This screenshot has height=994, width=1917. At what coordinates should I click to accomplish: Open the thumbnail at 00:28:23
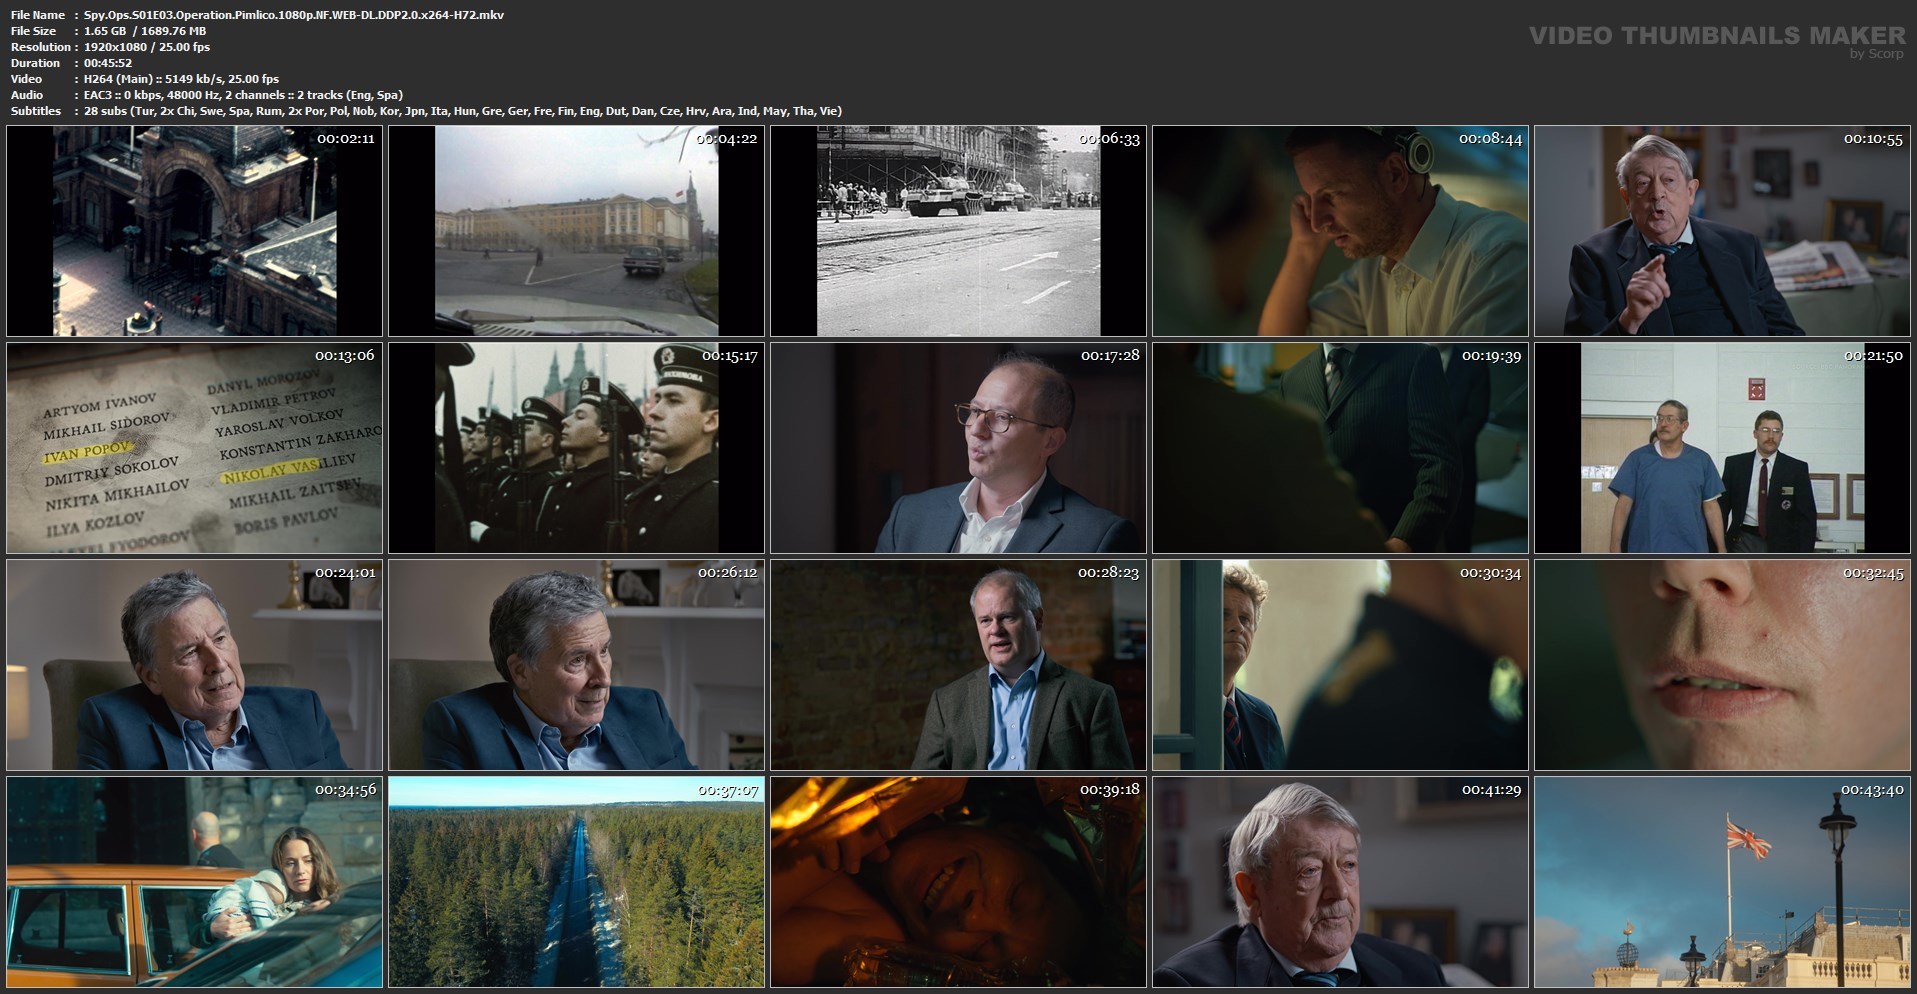(958, 665)
